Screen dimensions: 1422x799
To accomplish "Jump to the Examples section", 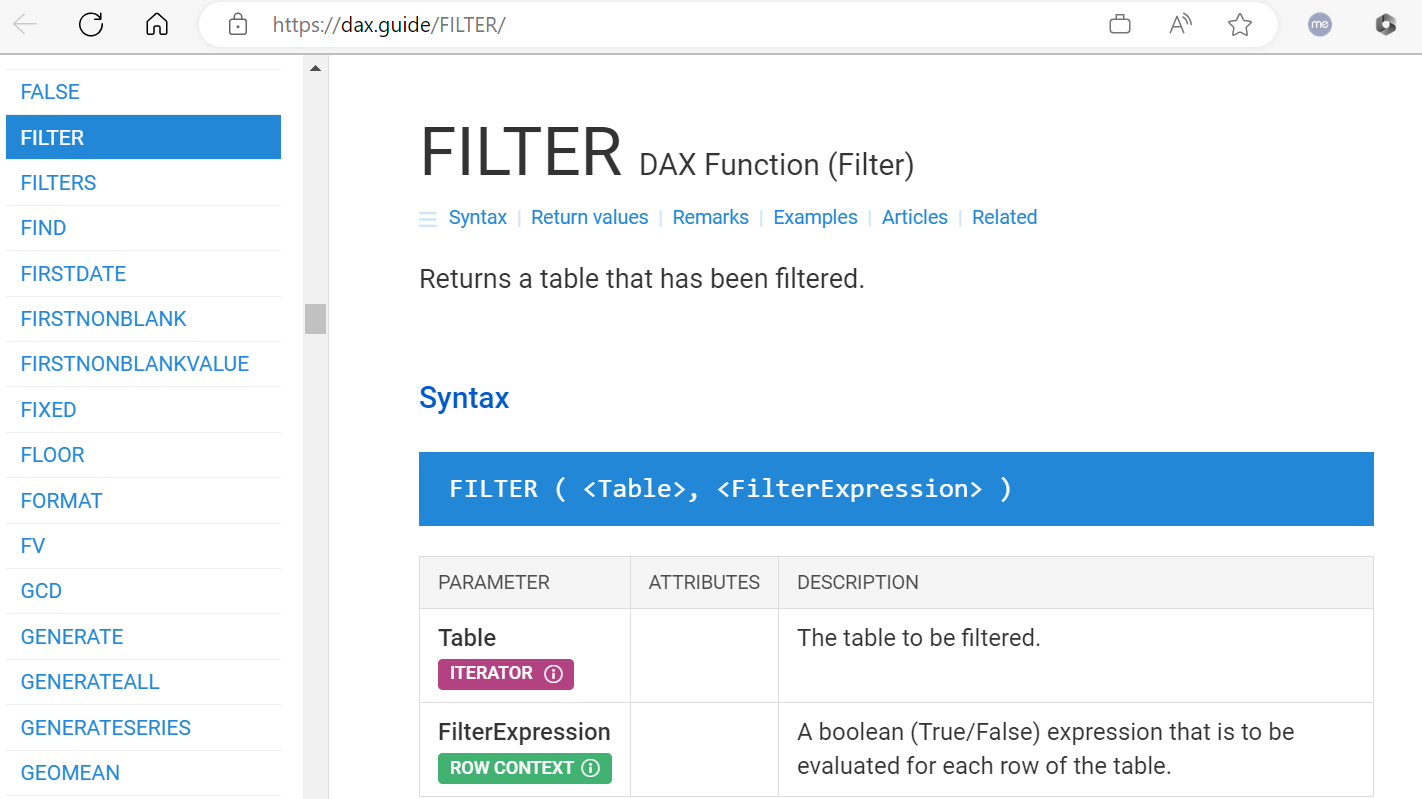I will [815, 217].
